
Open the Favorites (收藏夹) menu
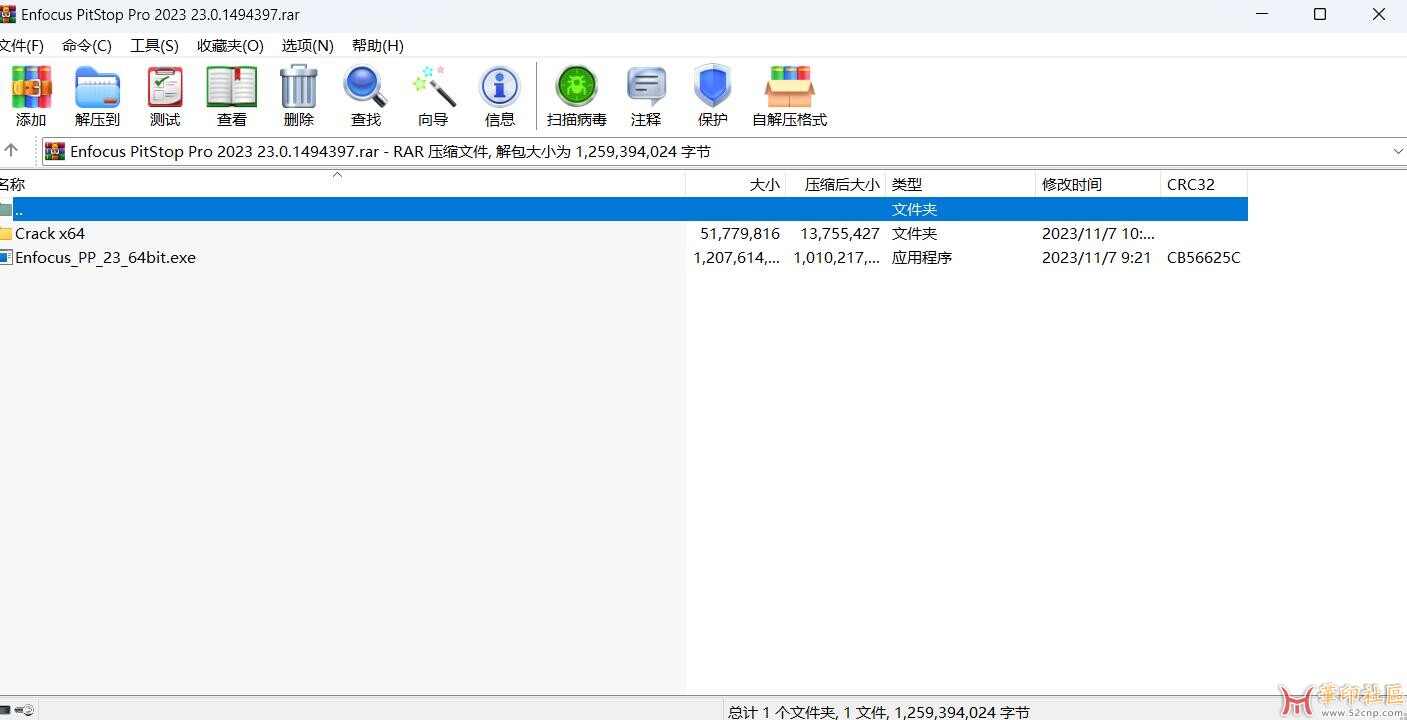click(230, 46)
